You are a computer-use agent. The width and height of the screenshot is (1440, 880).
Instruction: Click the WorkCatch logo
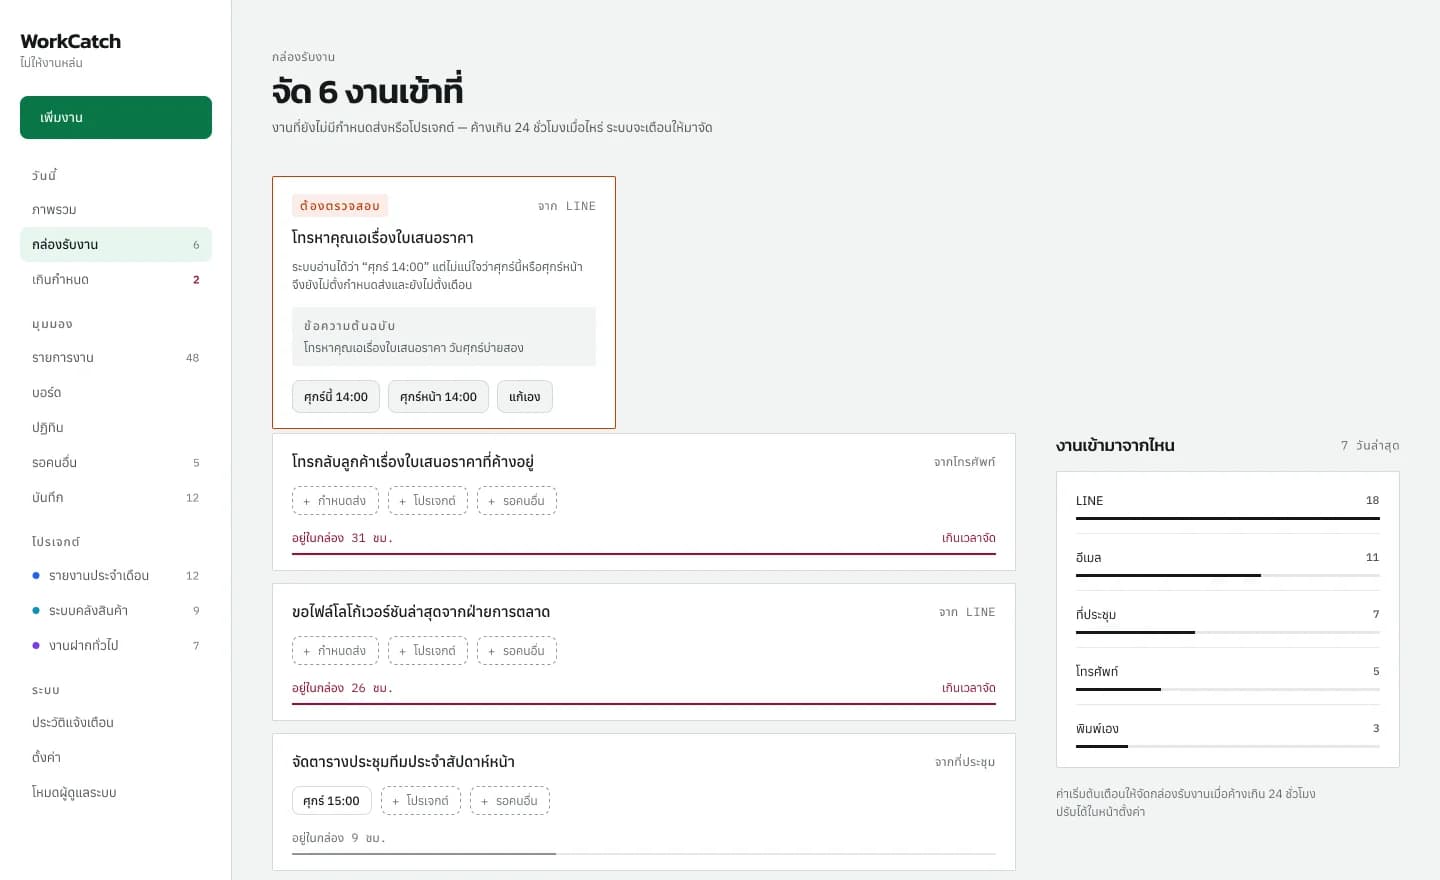tap(70, 41)
